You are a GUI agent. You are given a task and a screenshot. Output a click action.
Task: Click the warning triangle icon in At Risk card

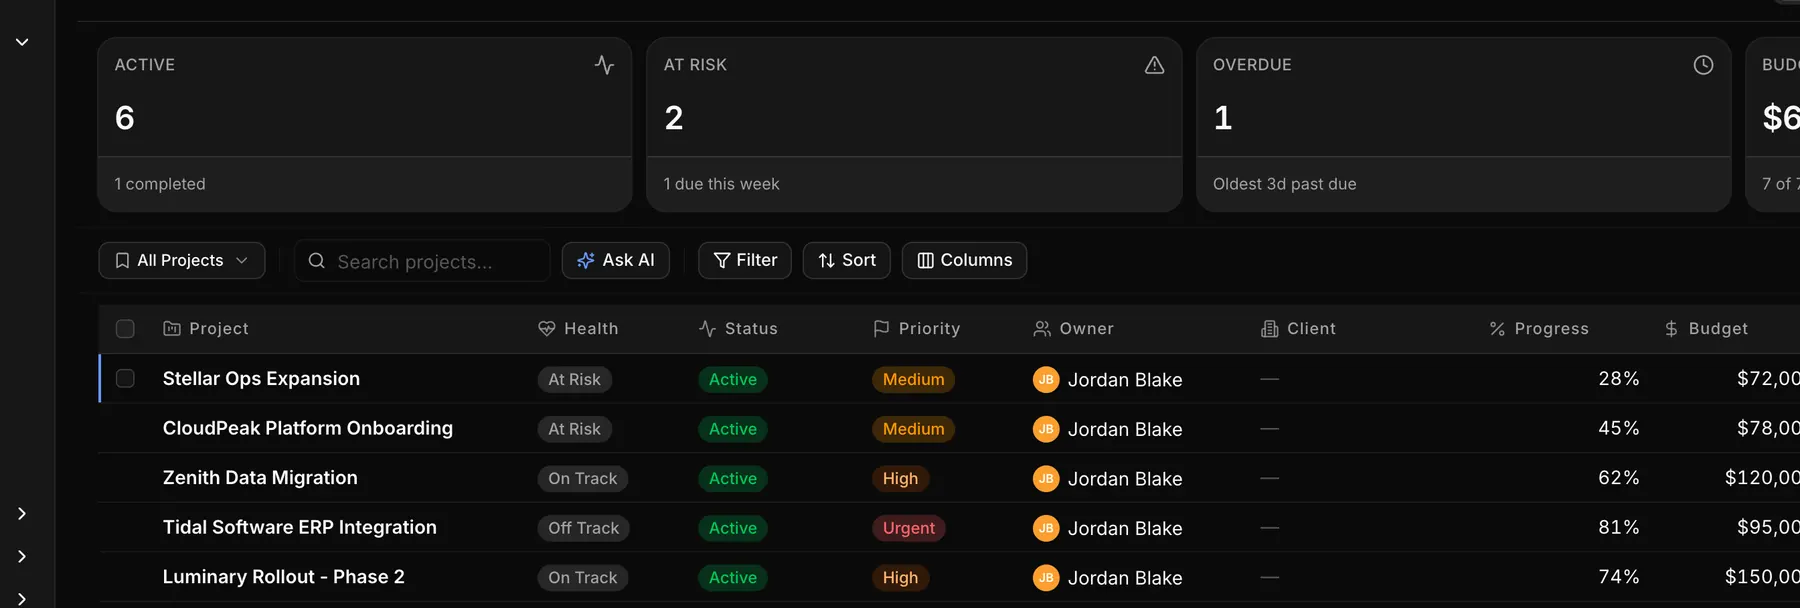(x=1154, y=65)
